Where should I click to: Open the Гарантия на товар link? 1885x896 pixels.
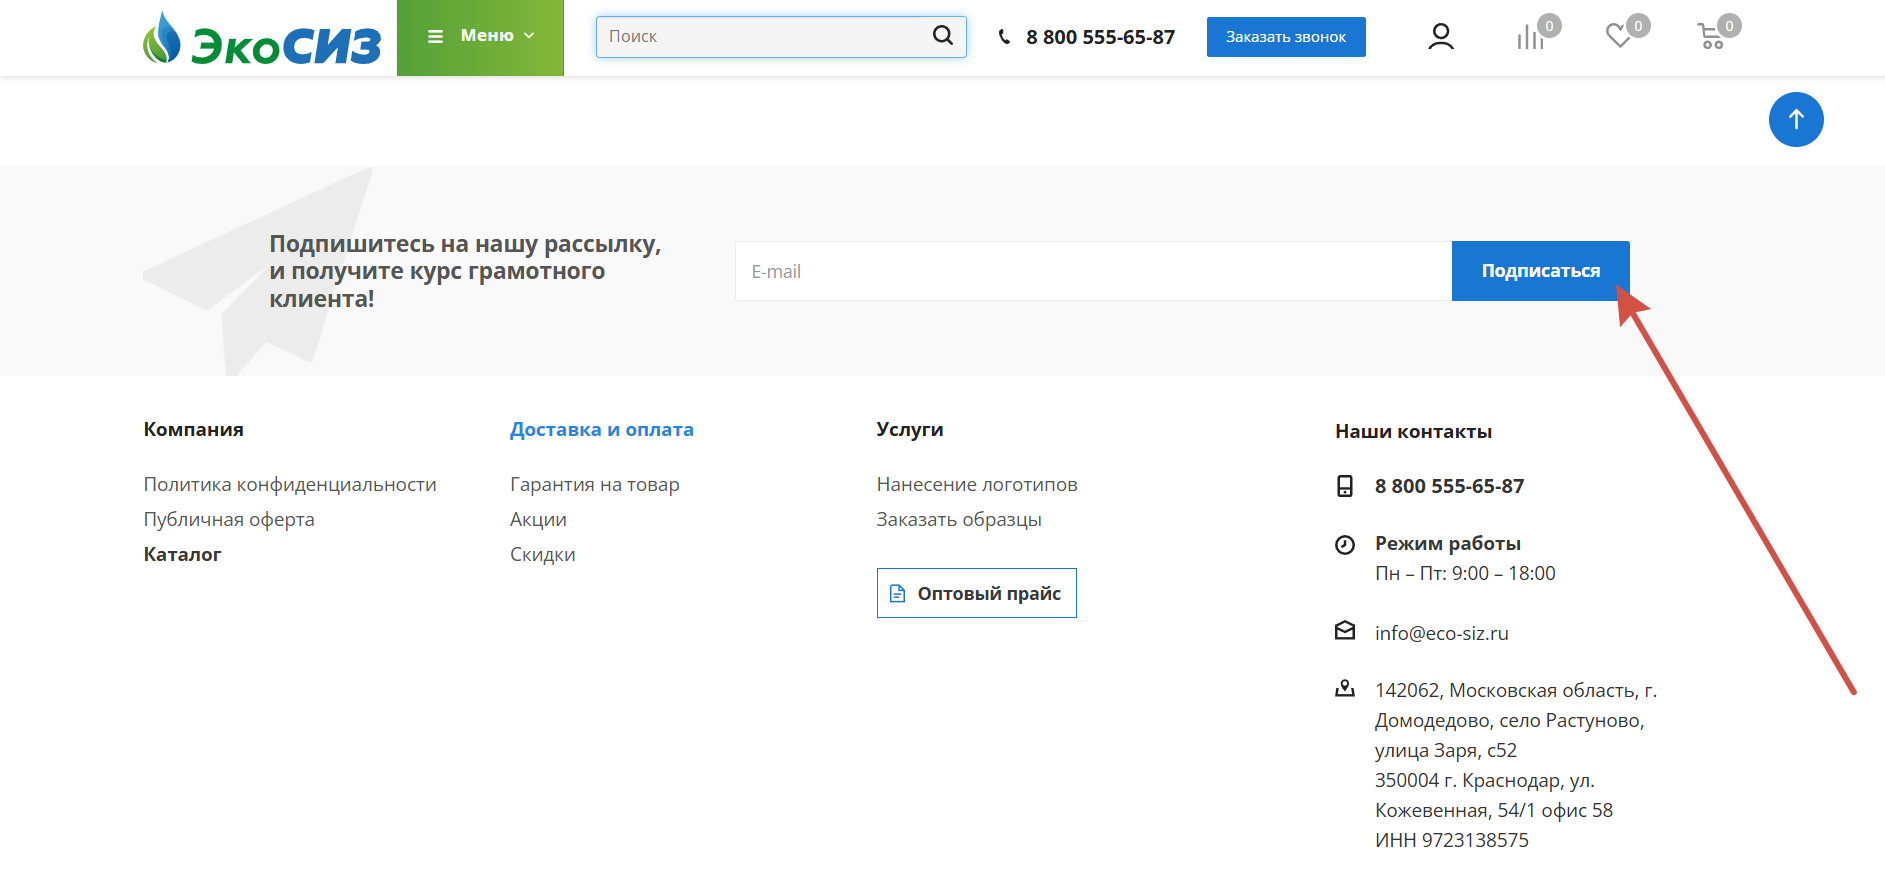tap(595, 484)
